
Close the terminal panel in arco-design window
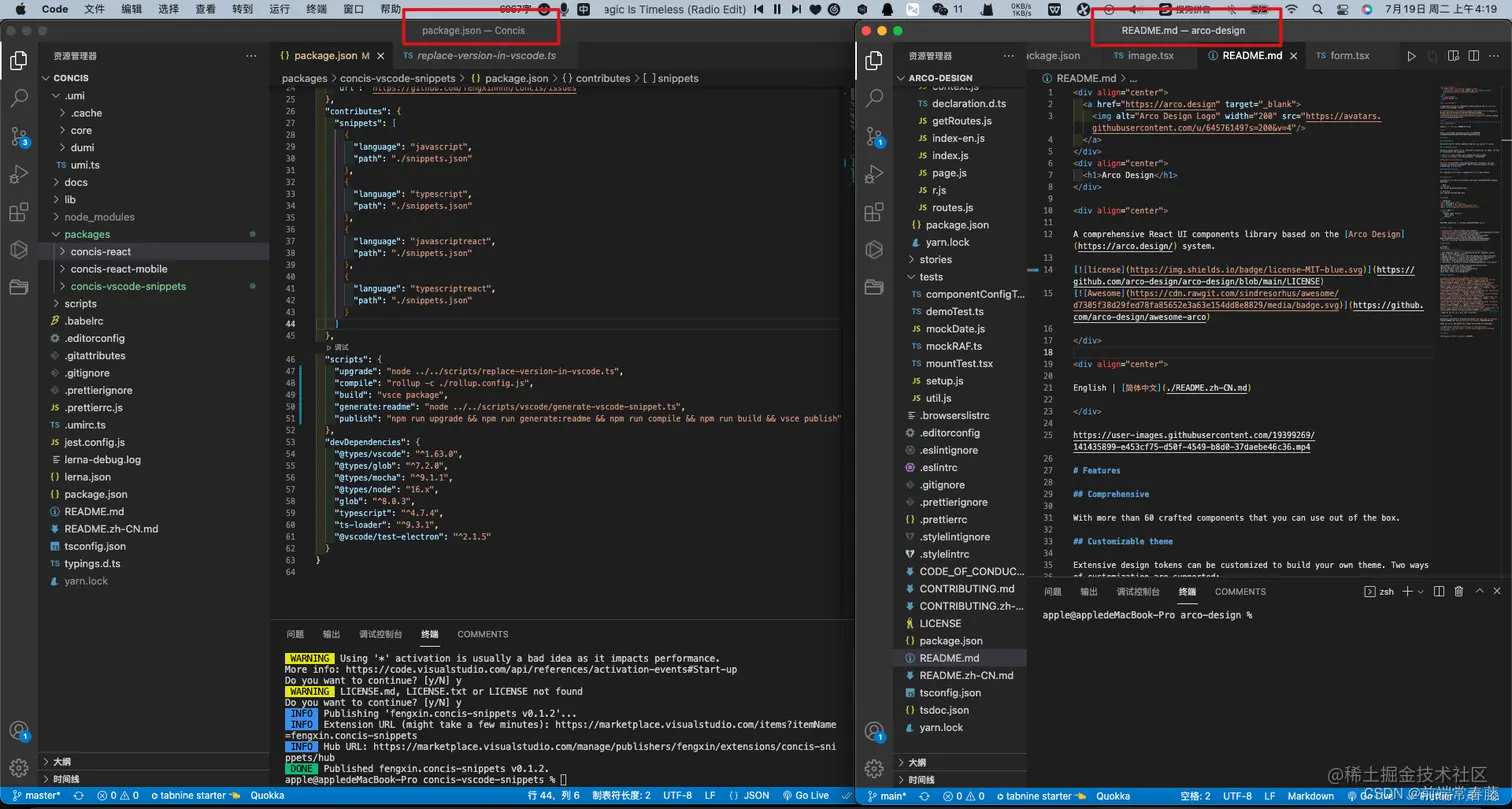pyautogui.click(x=1497, y=592)
